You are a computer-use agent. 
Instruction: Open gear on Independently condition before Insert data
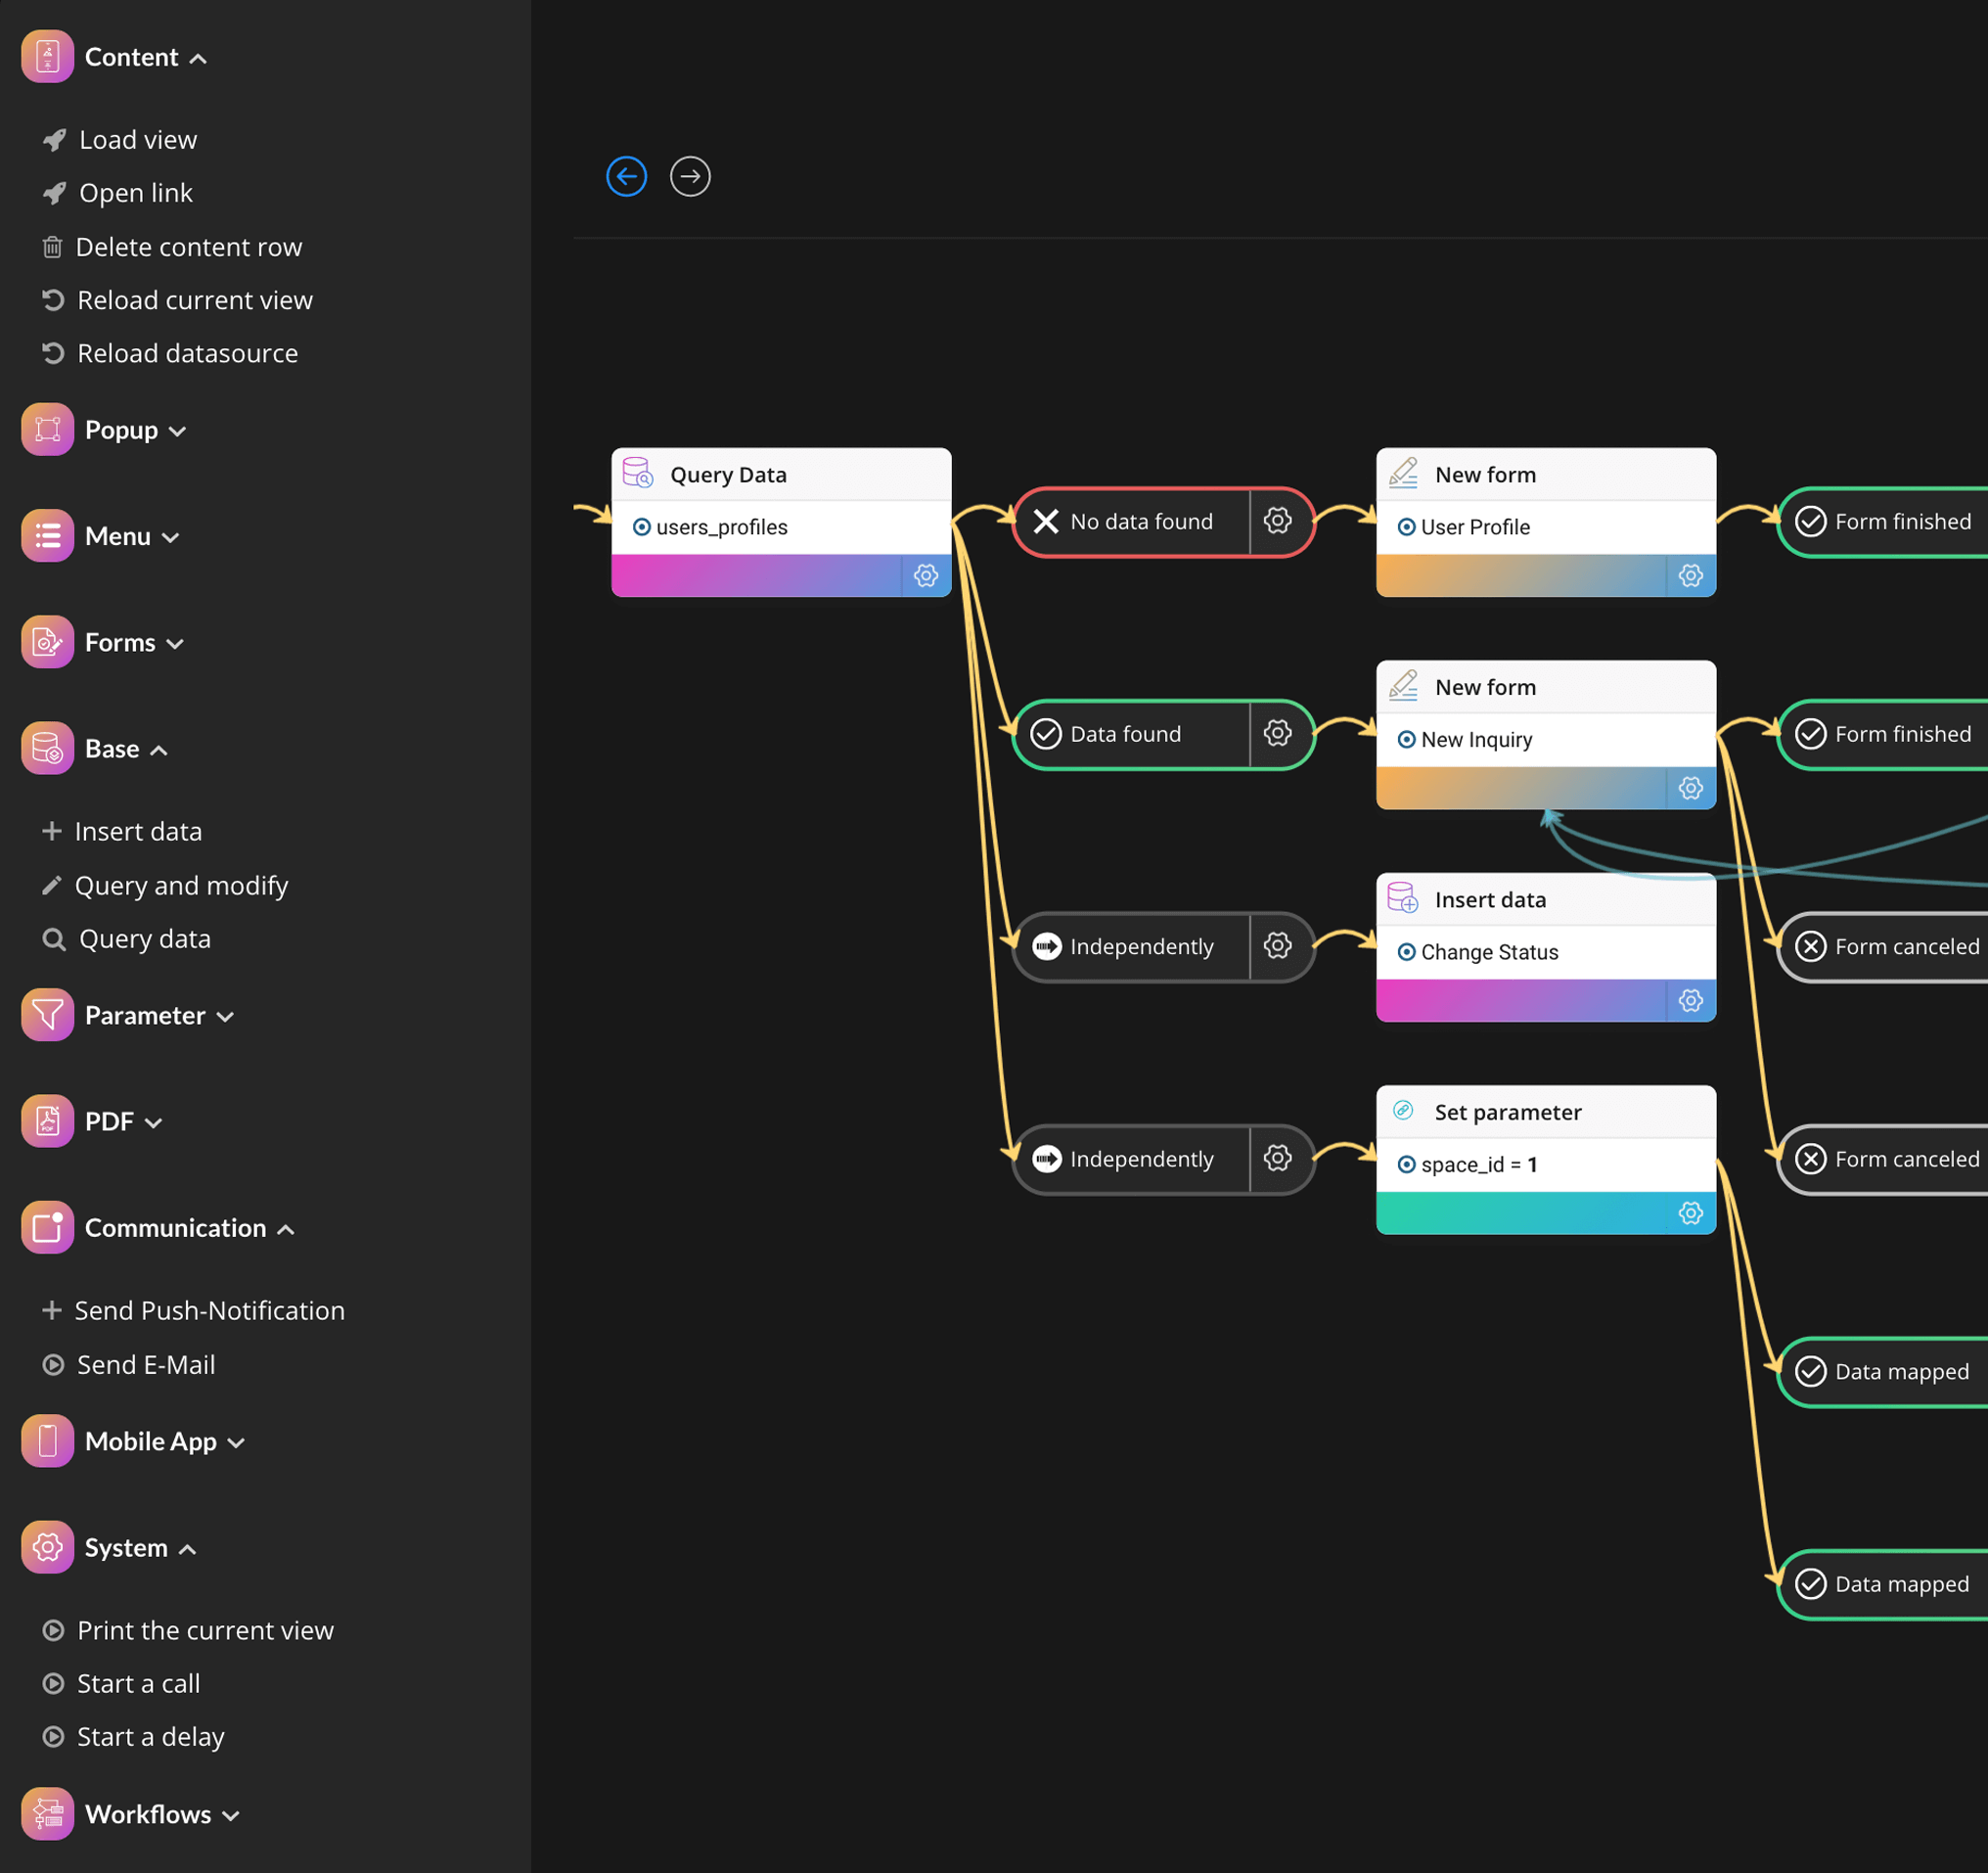[x=1278, y=946]
